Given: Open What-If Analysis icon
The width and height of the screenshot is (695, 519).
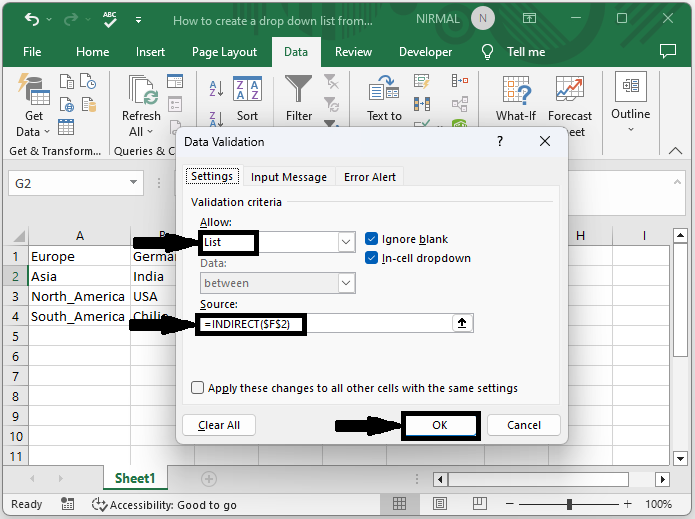Looking at the screenshot, I should click(516, 90).
